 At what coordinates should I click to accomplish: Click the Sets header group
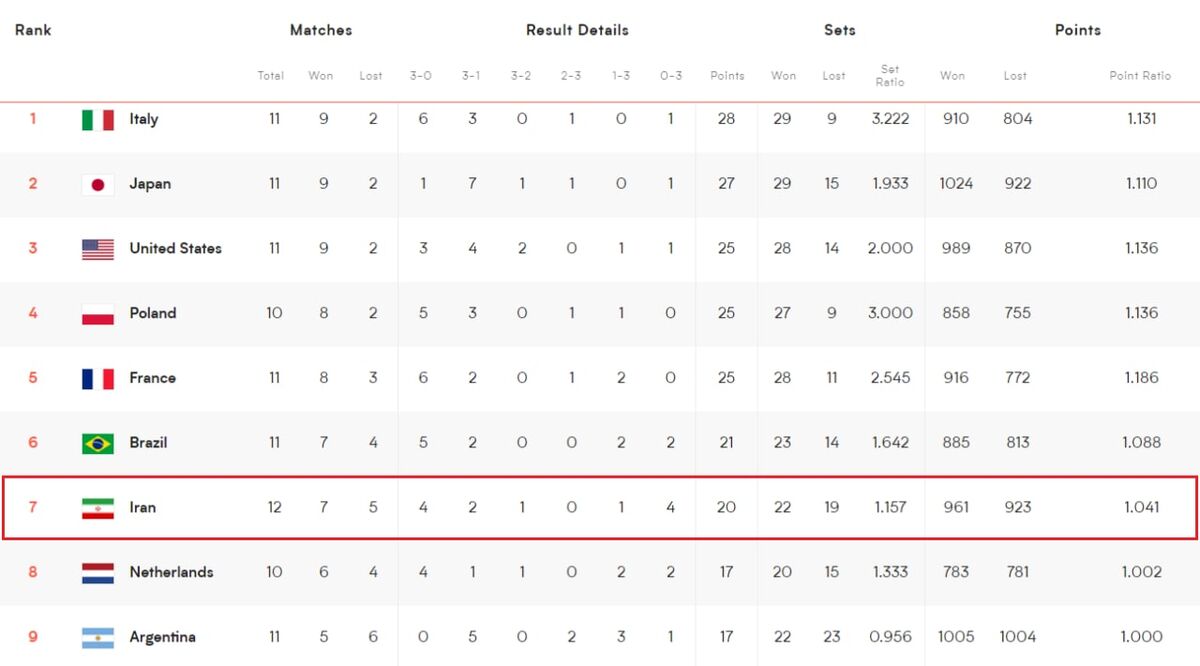pyautogui.click(x=839, y=30)
